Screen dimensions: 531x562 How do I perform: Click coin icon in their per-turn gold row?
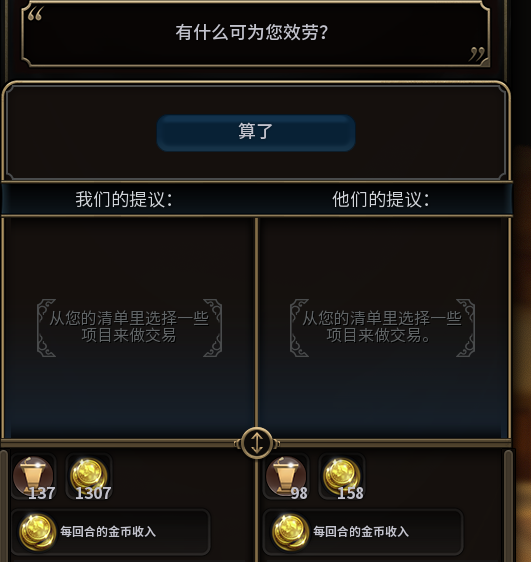(290, 532)
